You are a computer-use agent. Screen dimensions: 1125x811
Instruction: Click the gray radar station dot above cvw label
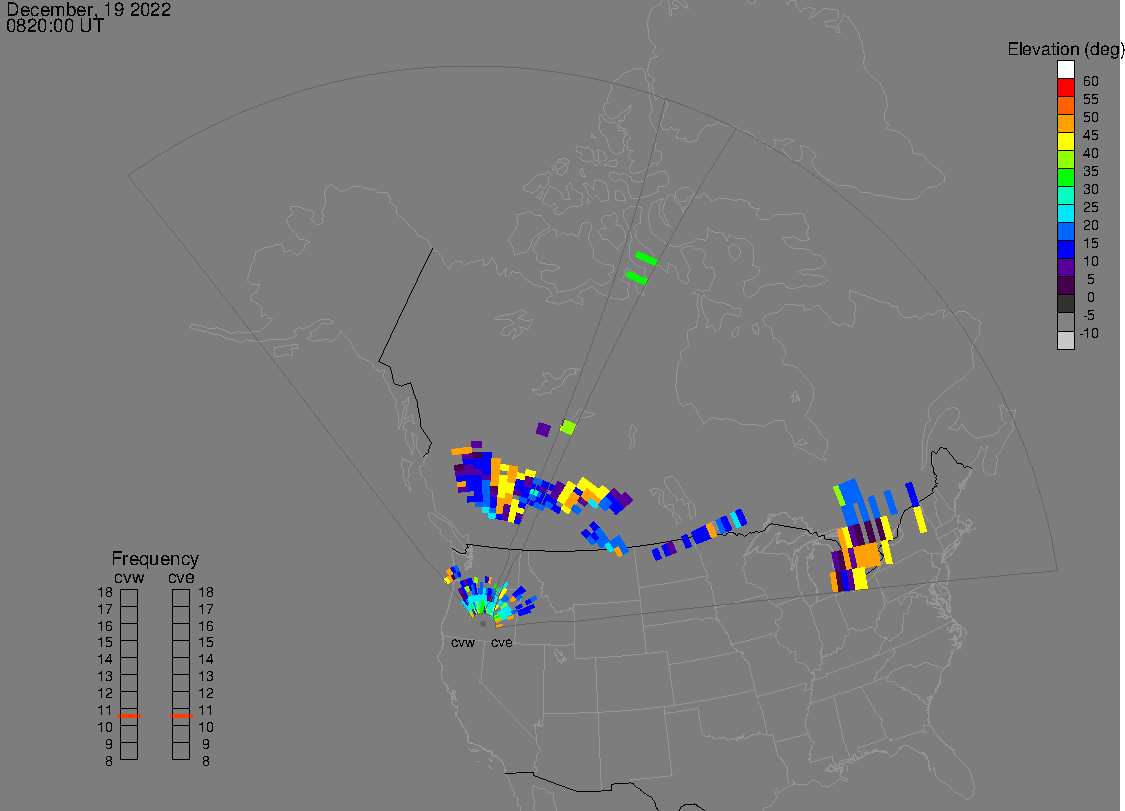coord(483,624)
